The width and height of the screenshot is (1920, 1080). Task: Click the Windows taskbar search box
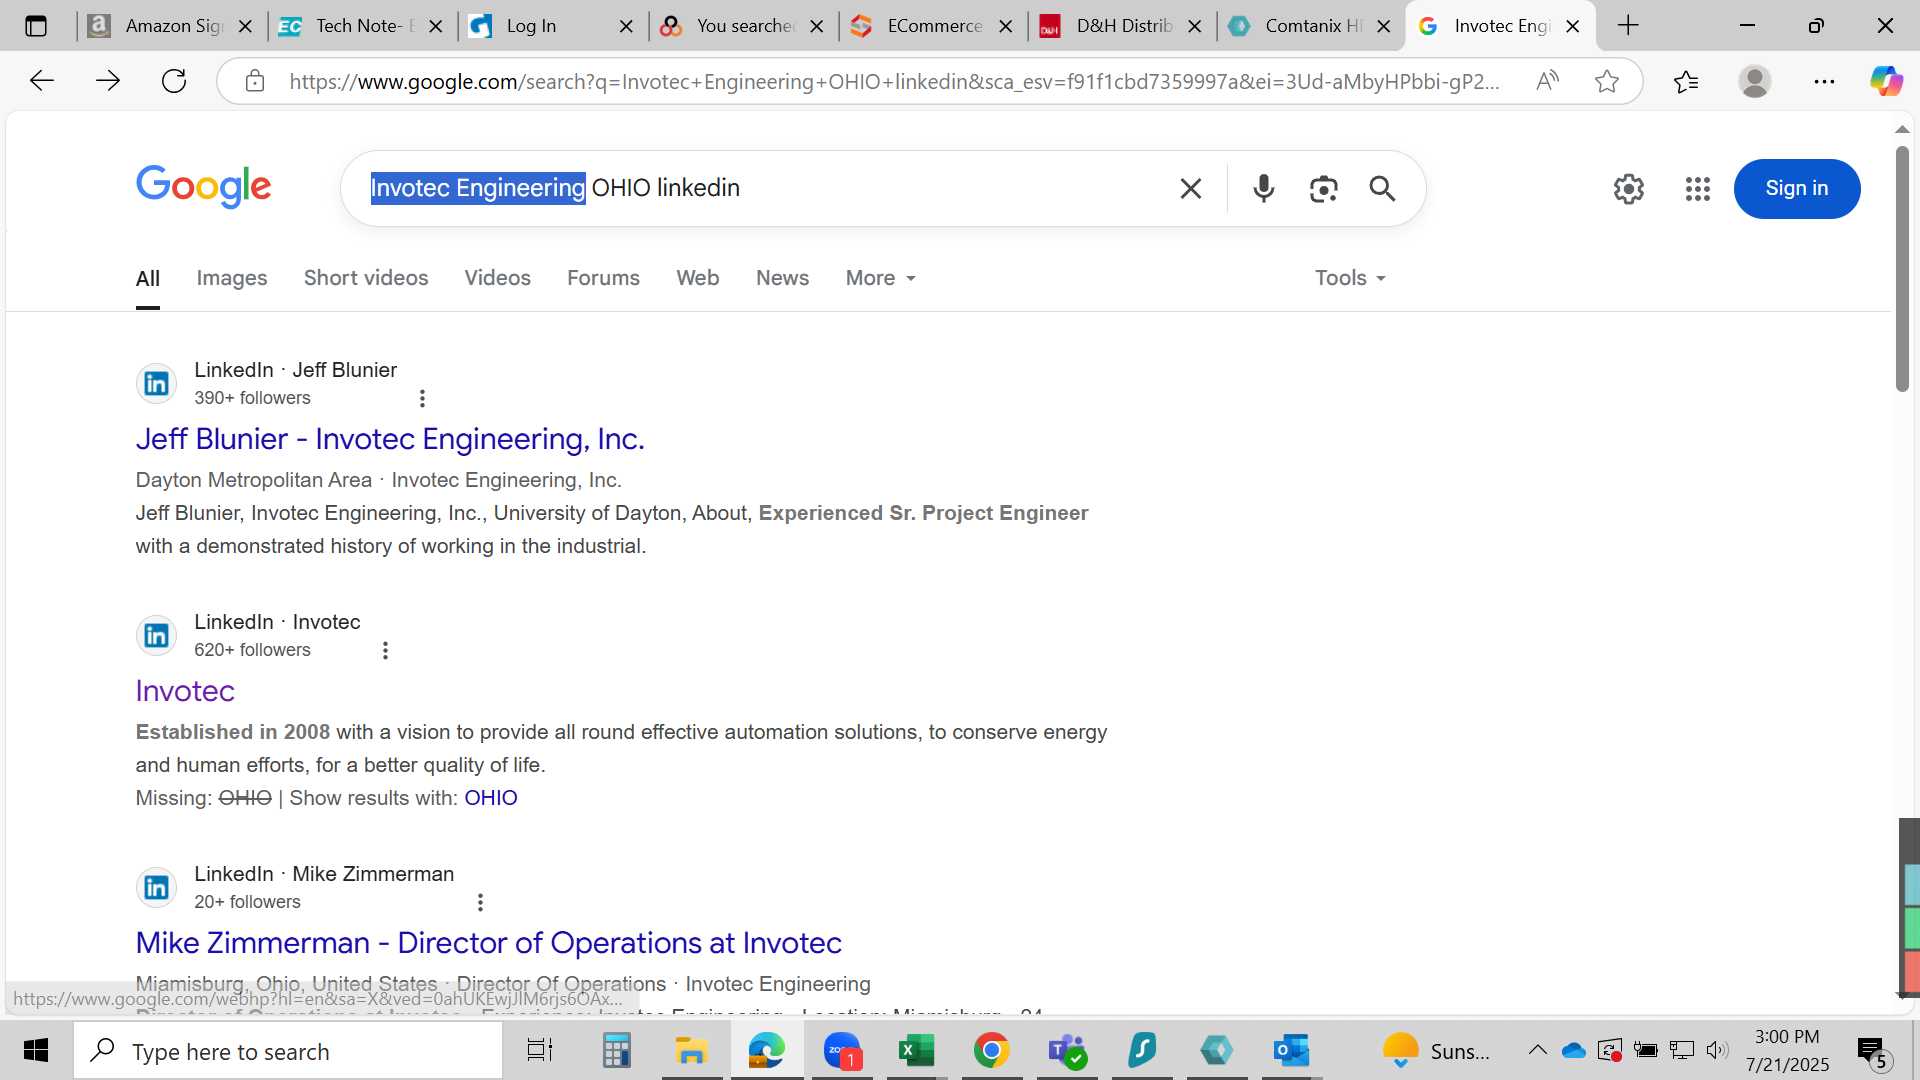point(288,1051)
